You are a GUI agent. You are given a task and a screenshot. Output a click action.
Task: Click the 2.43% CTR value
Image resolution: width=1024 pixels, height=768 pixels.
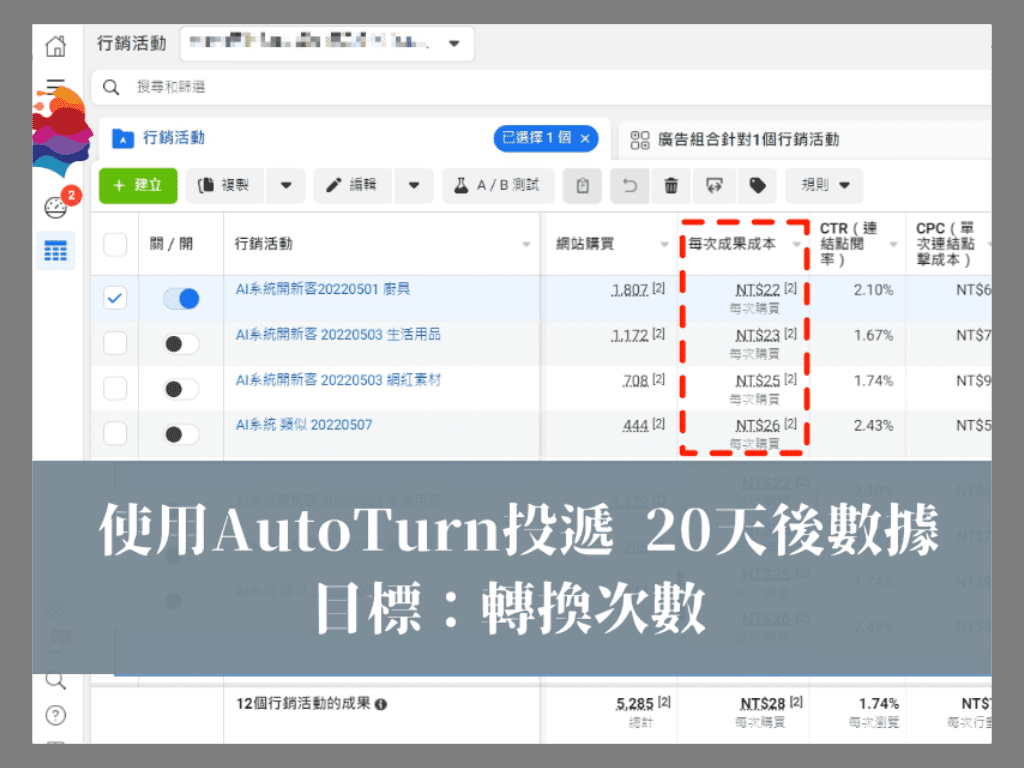tap(874, 426)
